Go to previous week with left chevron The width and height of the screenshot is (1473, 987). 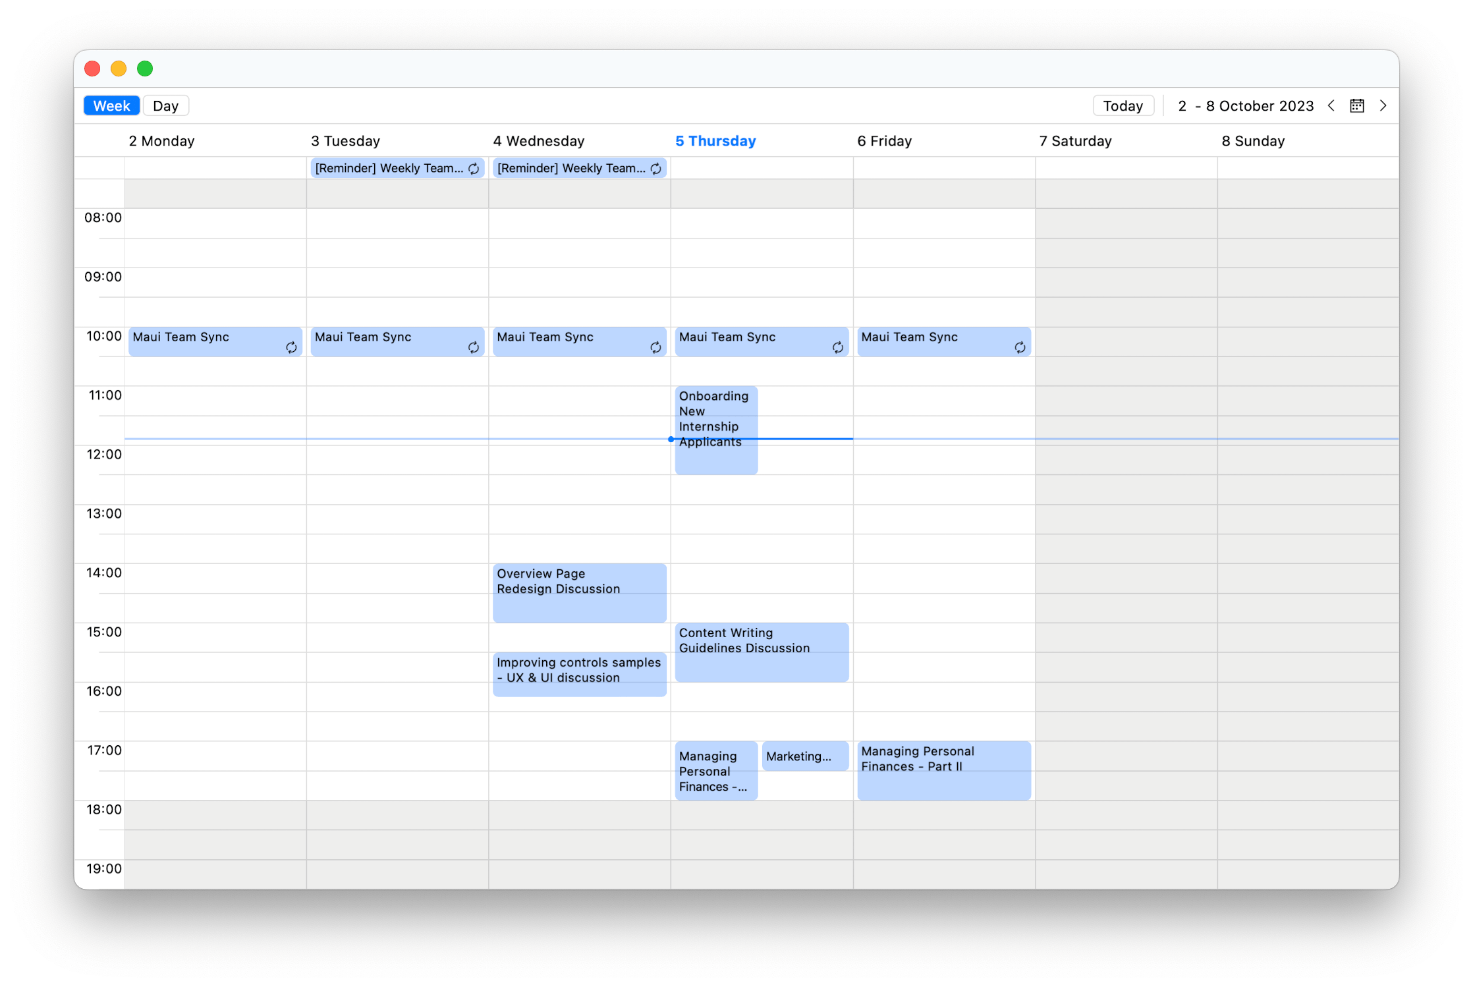(x=1331, y=106)
